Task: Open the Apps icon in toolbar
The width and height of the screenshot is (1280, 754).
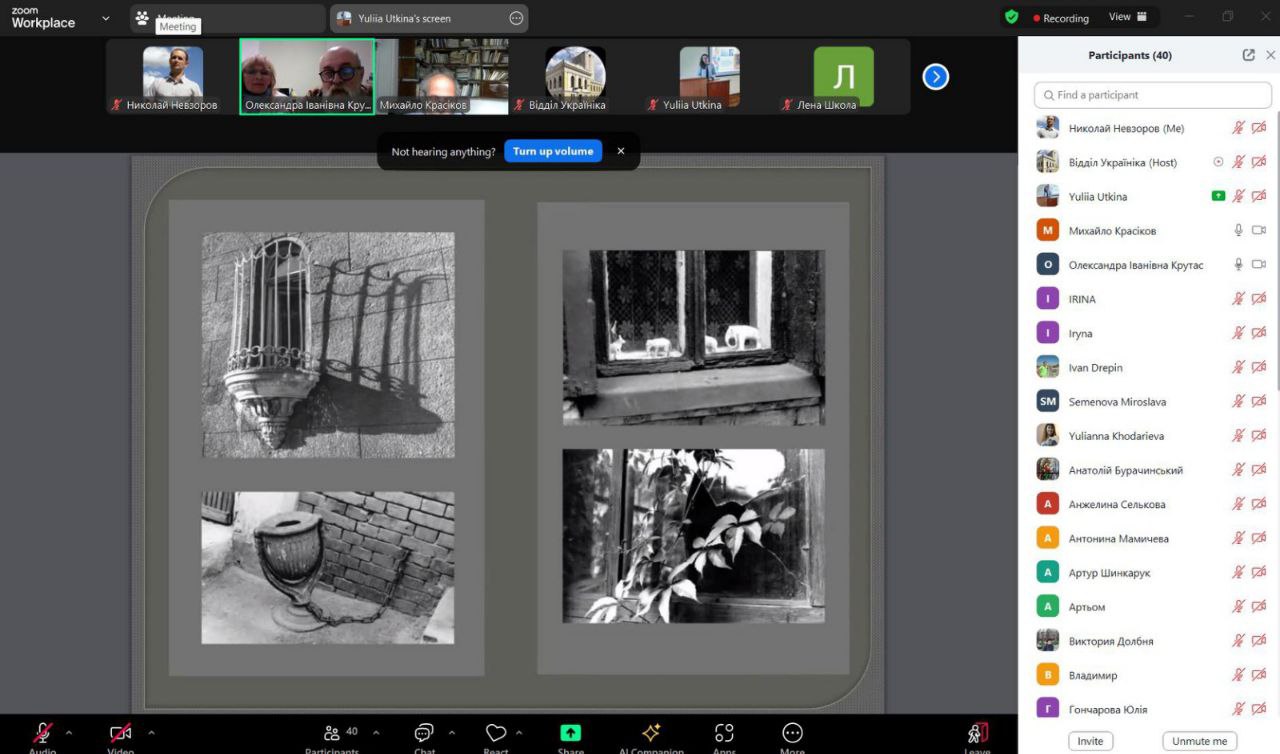Action: (x=724, y=733)
